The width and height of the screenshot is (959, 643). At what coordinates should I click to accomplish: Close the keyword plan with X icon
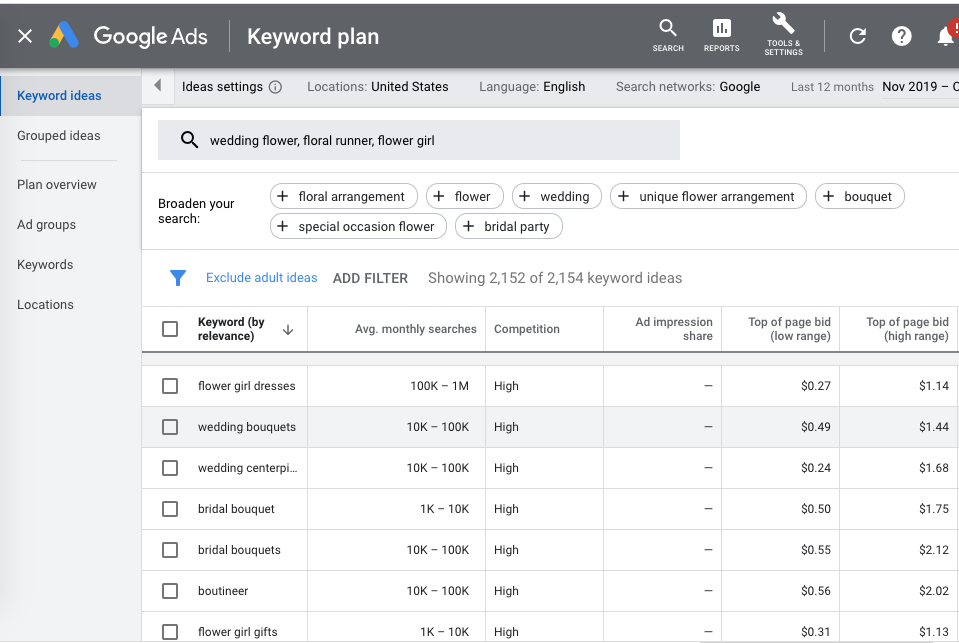[x=25, y=36]
